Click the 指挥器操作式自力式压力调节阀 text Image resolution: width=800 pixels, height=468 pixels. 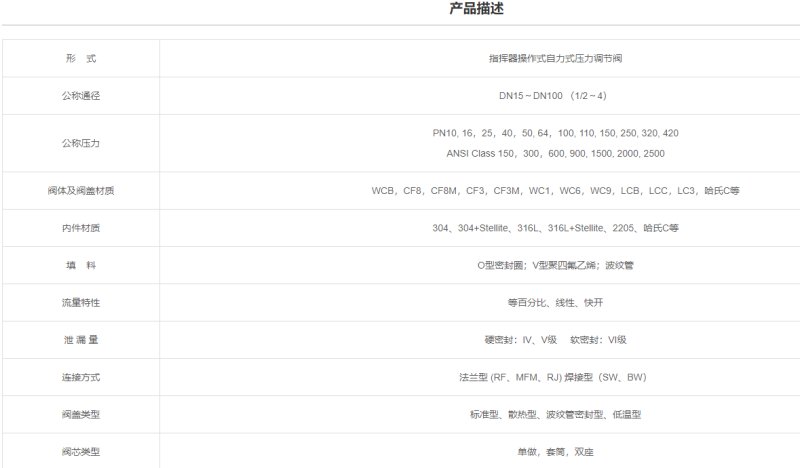[x=555, y=59]
